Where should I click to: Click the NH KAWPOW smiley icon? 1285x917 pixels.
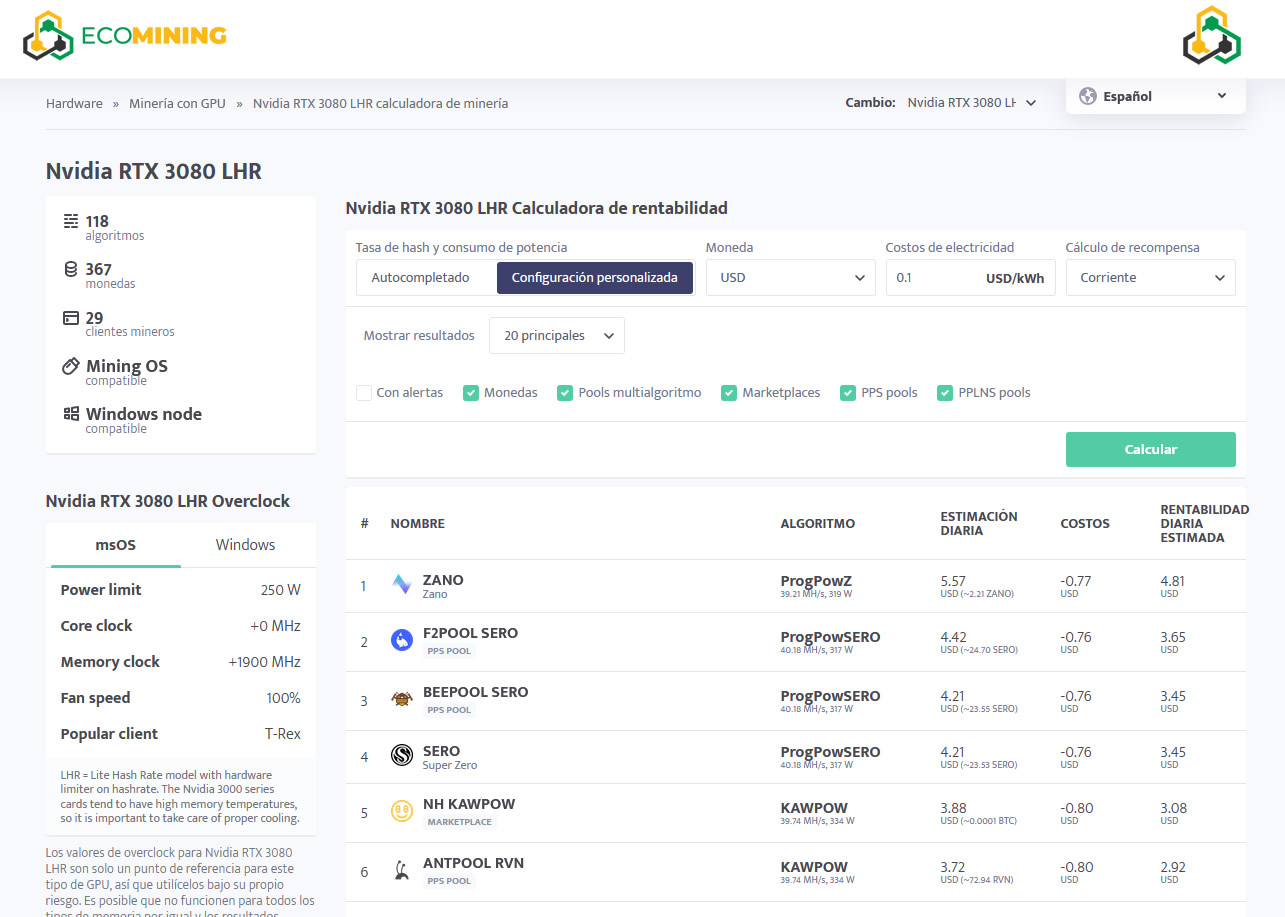coord(402,811)
